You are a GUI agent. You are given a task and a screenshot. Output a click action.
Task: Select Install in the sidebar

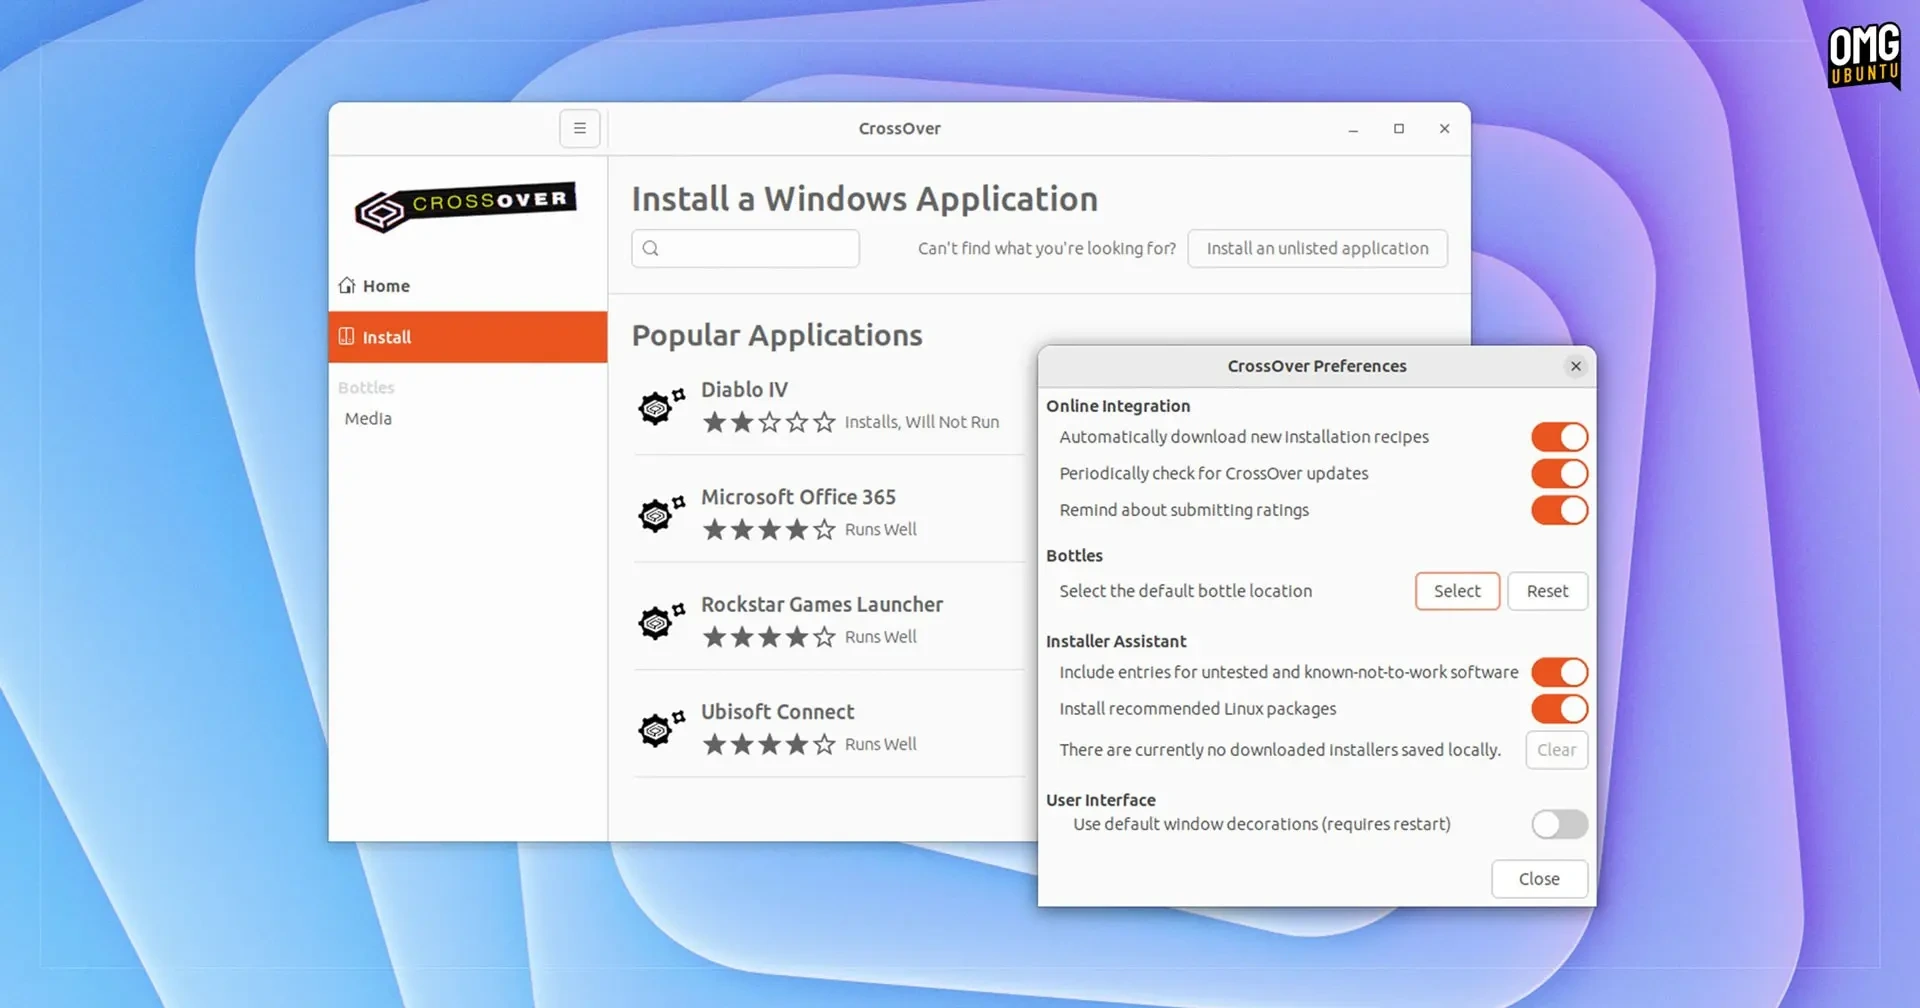tap(468, 337)
